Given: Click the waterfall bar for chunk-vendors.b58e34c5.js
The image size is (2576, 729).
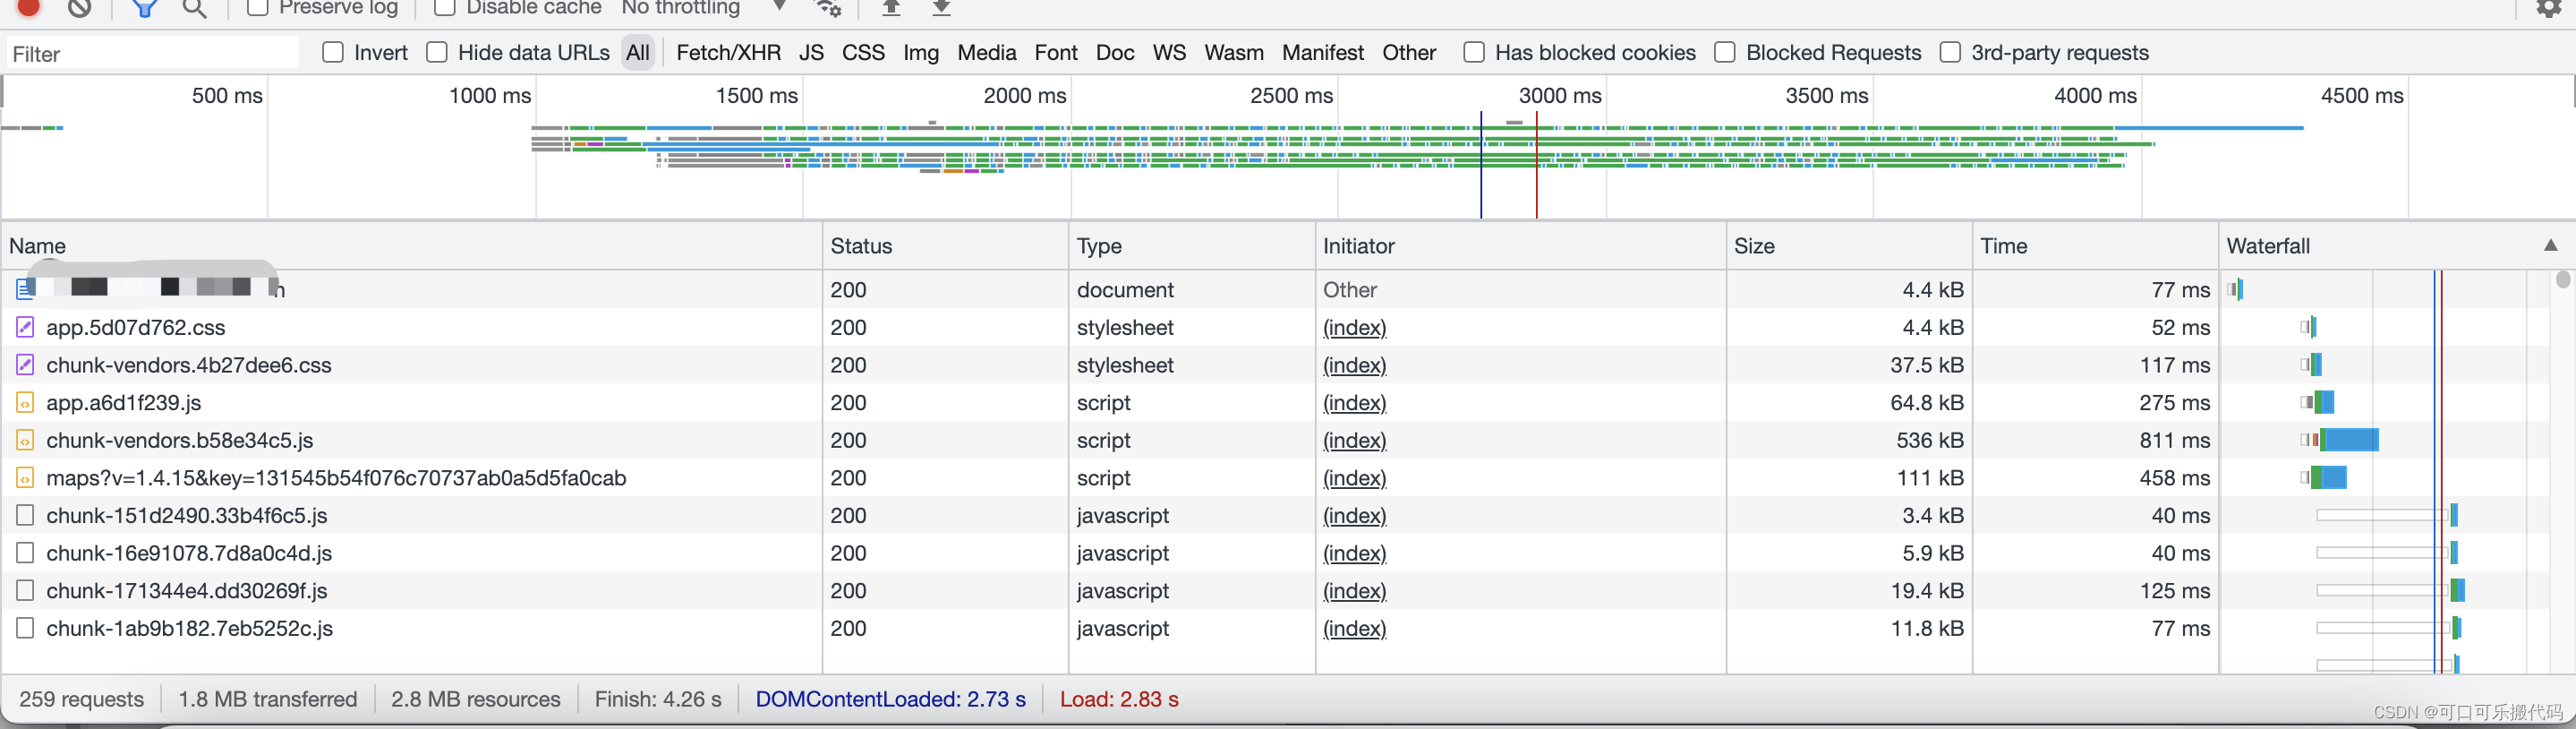Looking at the screenshot, I should (2348, 440).
